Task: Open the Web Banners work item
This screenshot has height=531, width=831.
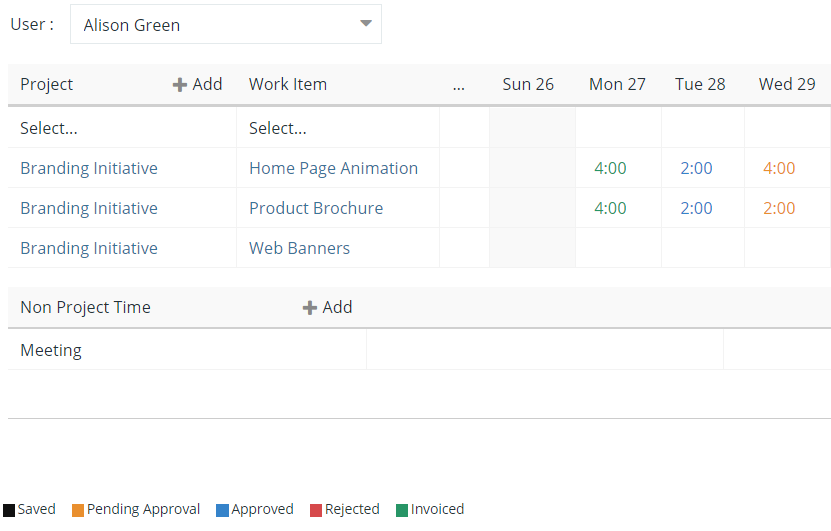Action: 299,248
